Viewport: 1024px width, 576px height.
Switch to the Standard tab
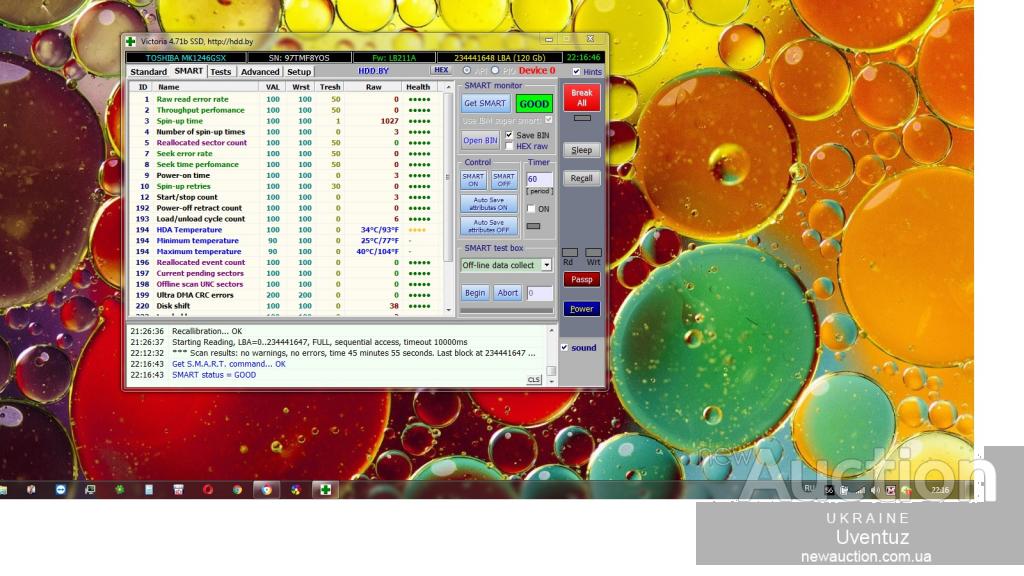click(148, 71)
